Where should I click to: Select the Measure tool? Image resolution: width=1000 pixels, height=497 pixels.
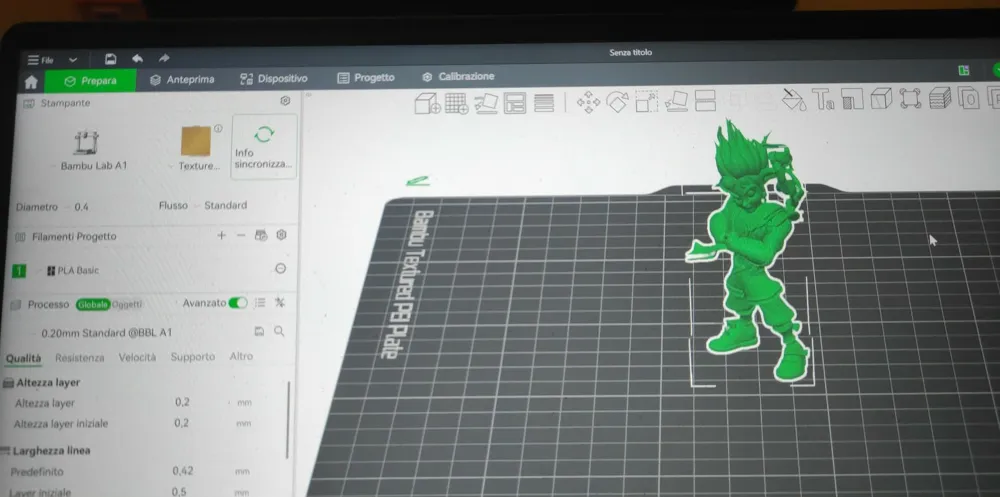[910, 99]
